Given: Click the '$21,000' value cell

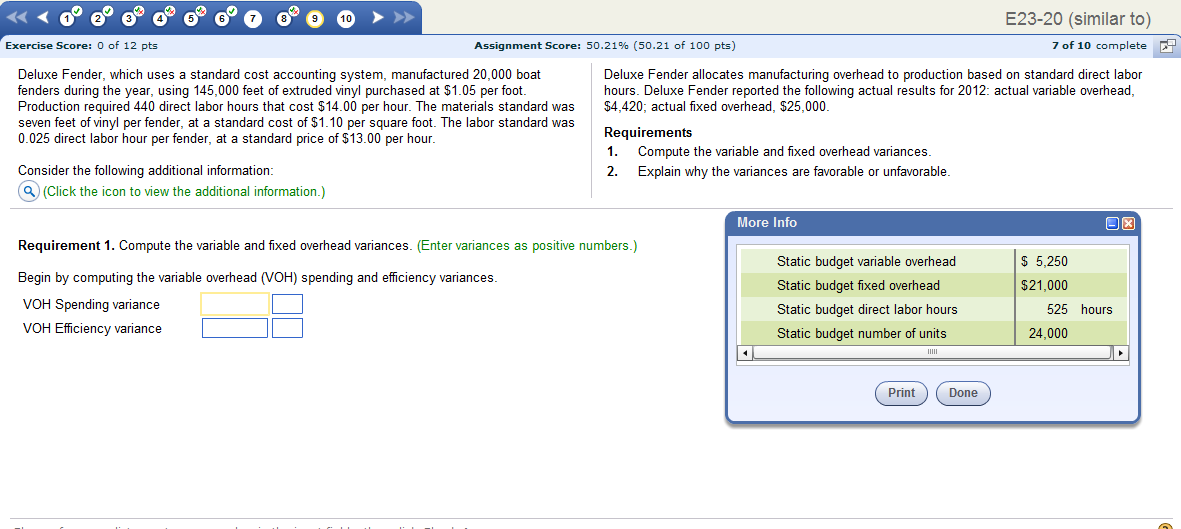Looking at the screenshot, I should [x=1045, y=286].
